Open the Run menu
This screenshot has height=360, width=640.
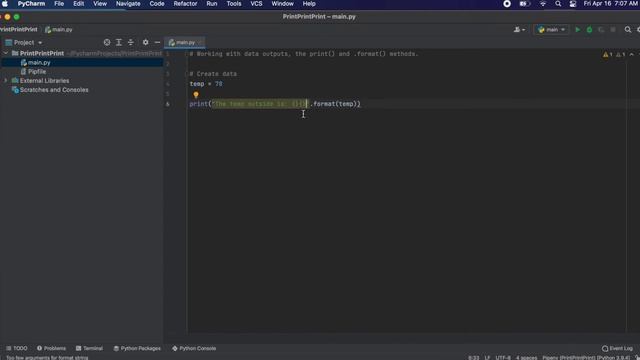point(211,4)
